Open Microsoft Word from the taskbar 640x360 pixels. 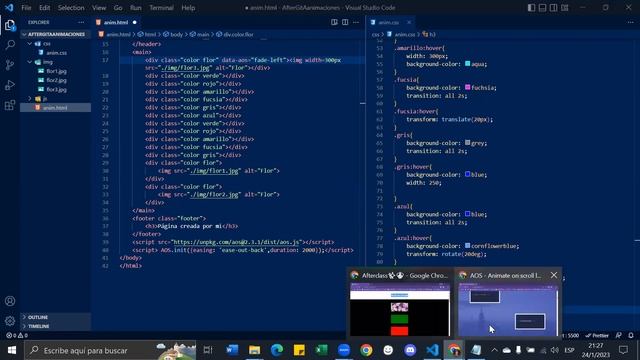[232, 350]
